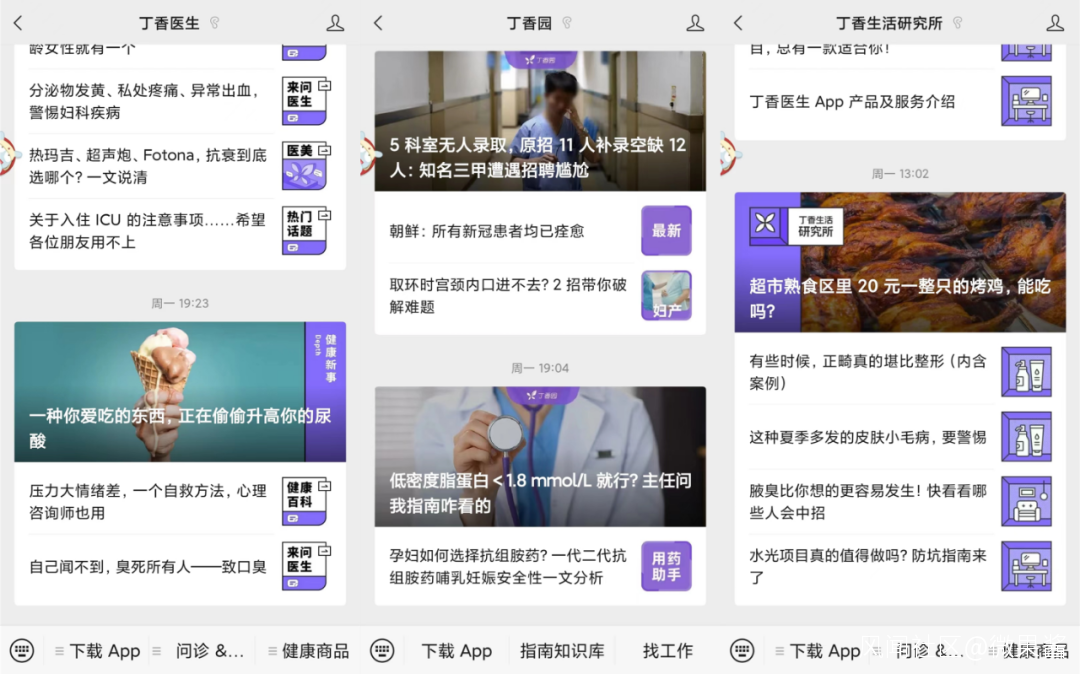Read 自己闻不到，臭死所有人 article

coord(147,567)
